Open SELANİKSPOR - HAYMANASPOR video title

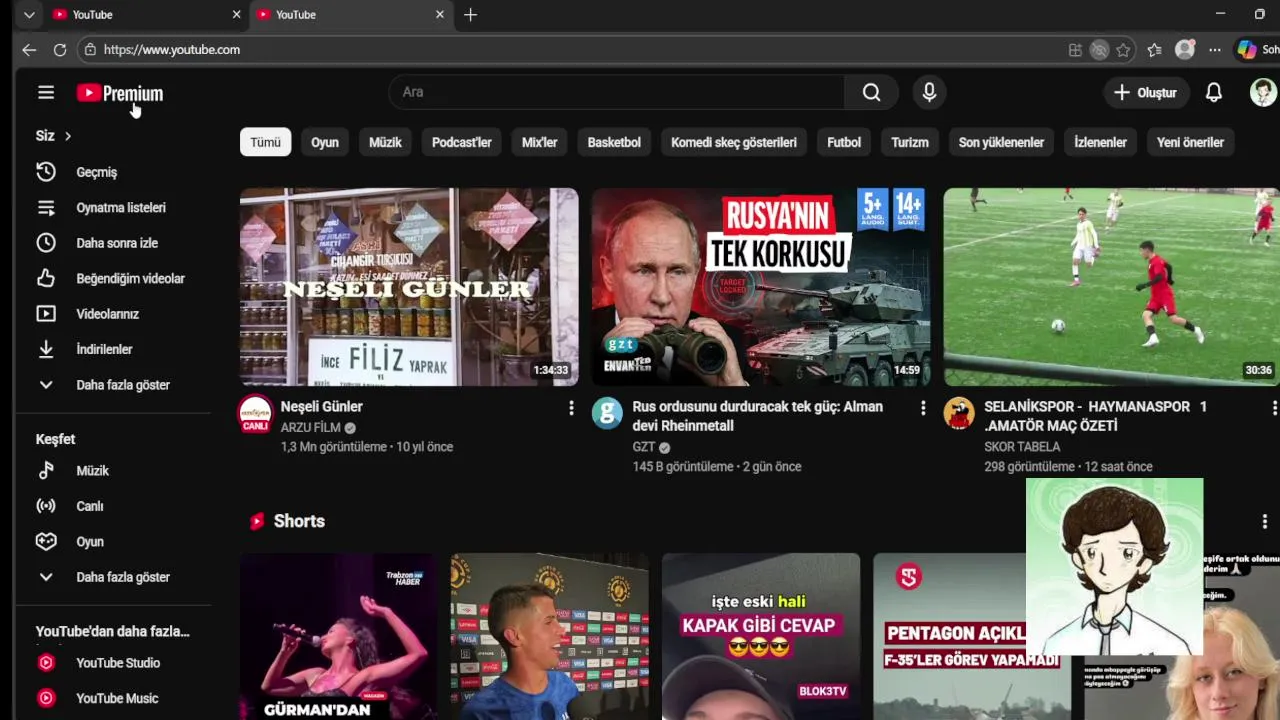(x=1095, y=416)
